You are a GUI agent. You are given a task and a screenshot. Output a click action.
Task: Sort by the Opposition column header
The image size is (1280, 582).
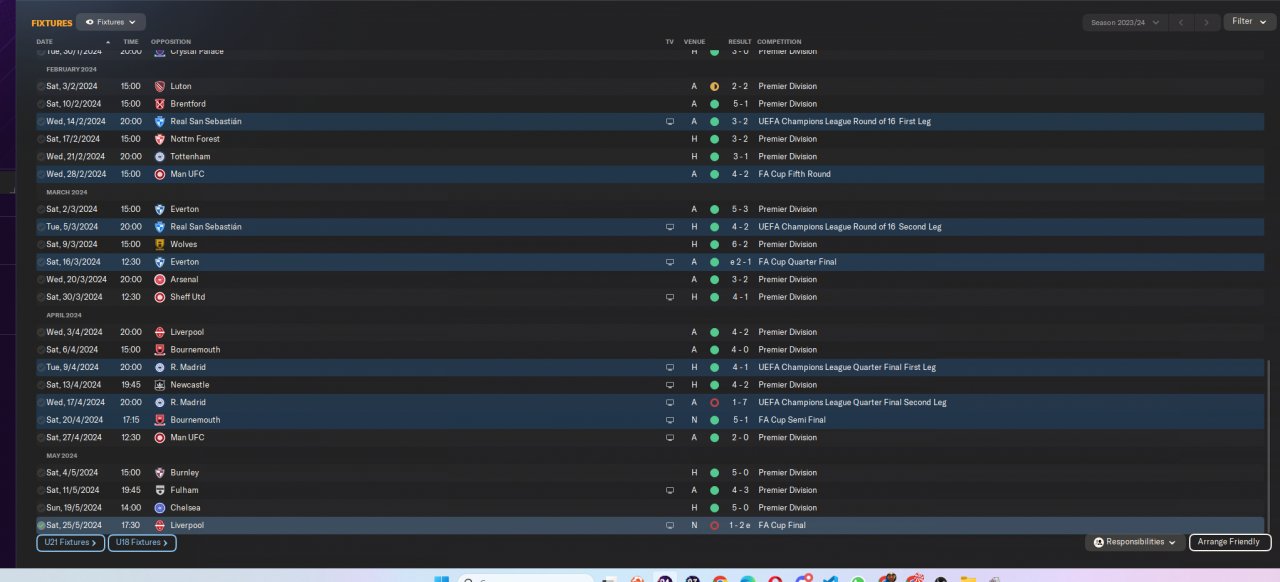[171, 42]
